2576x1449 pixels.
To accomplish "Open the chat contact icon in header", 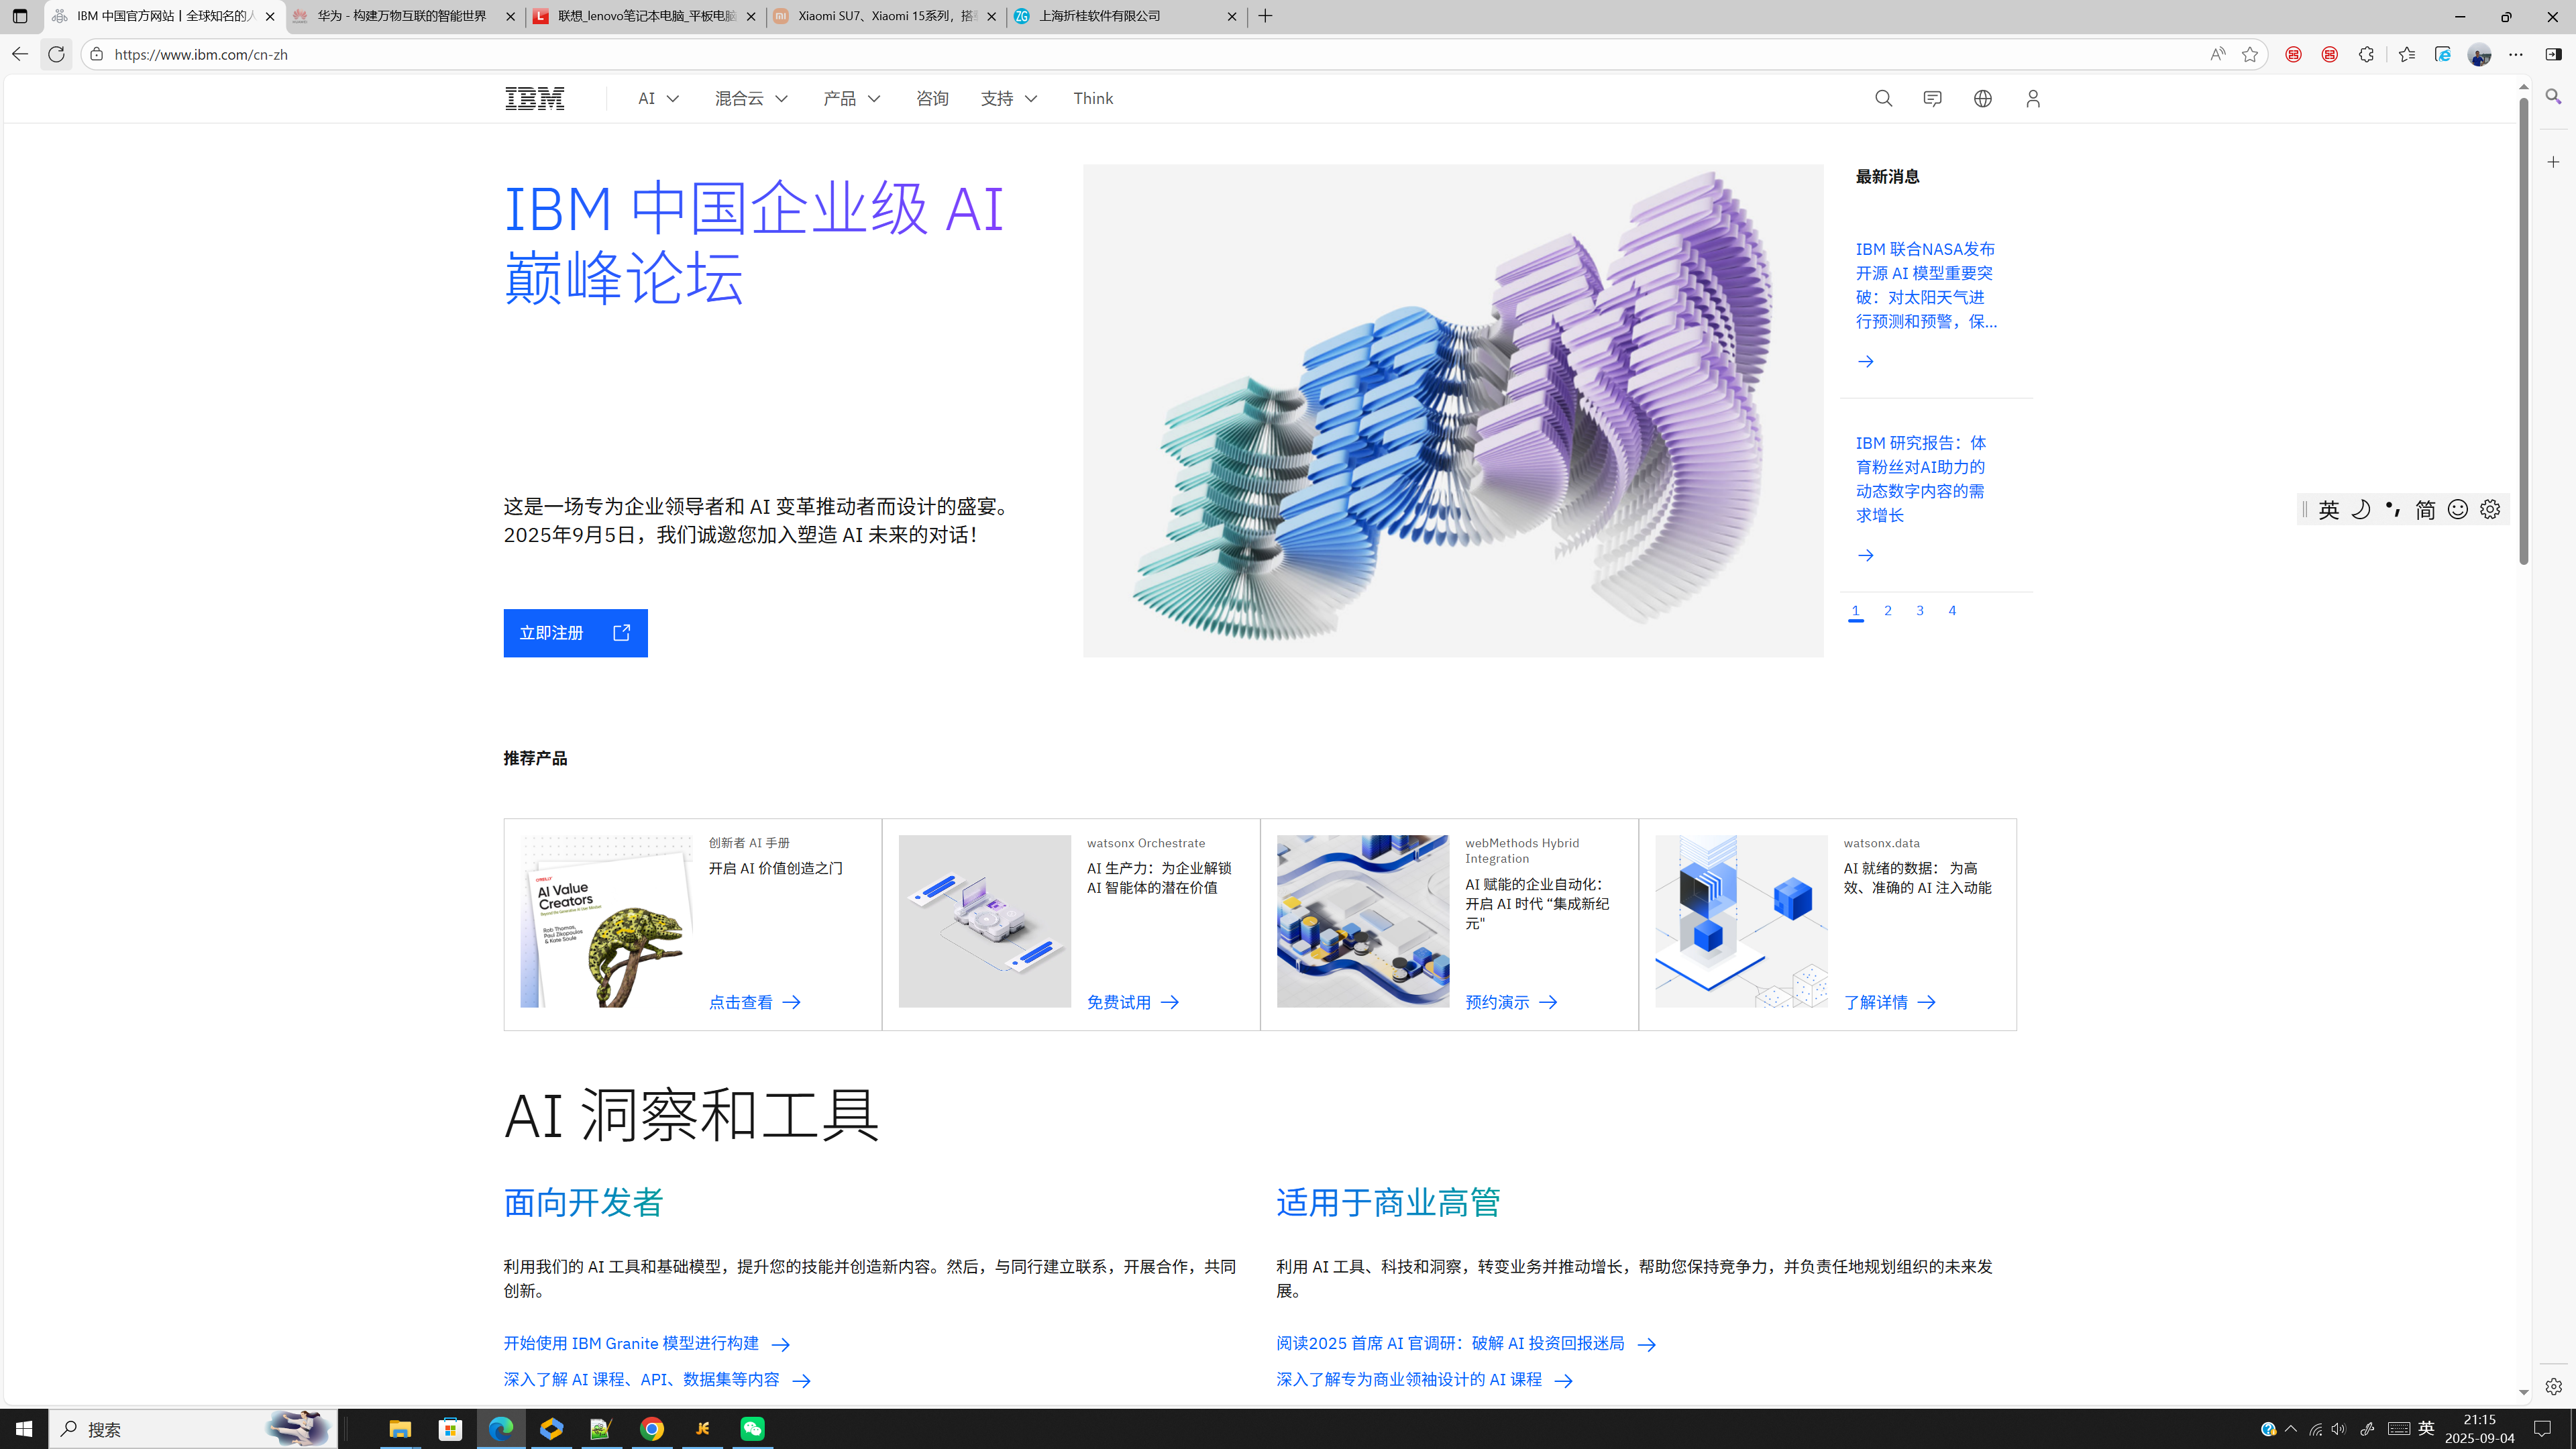I will pyautogui.click(x=1932, y=98).
